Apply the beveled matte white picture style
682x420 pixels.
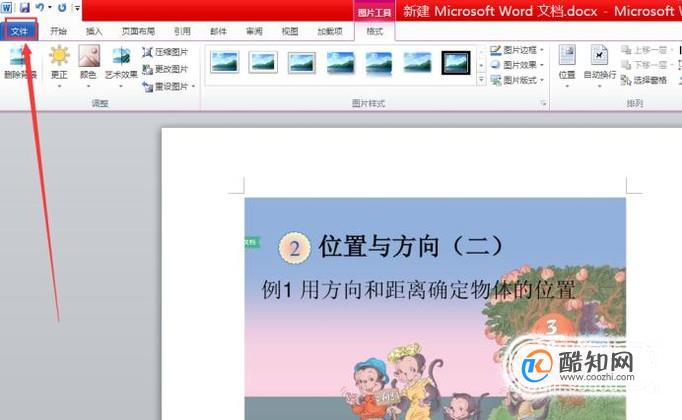[263, 62]
